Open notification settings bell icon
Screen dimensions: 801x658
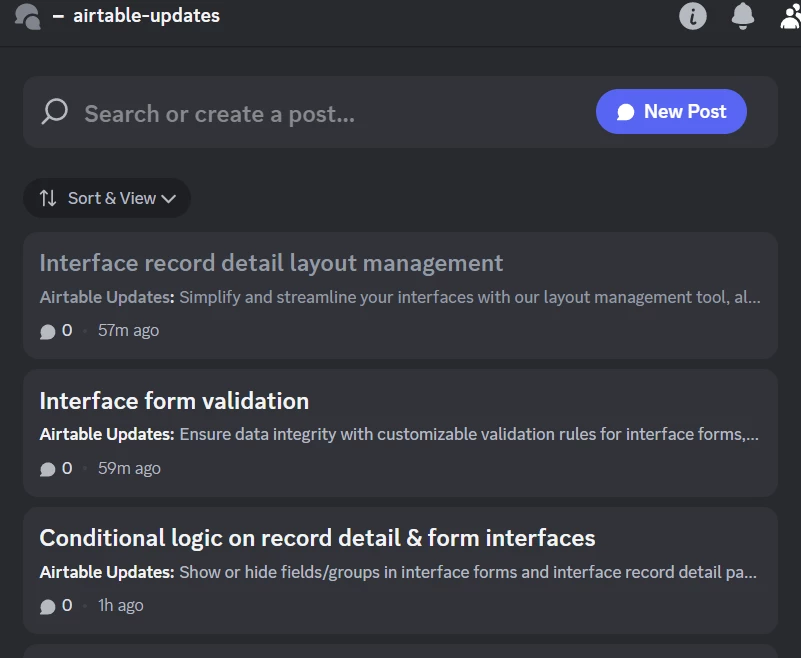coord(743,16)
